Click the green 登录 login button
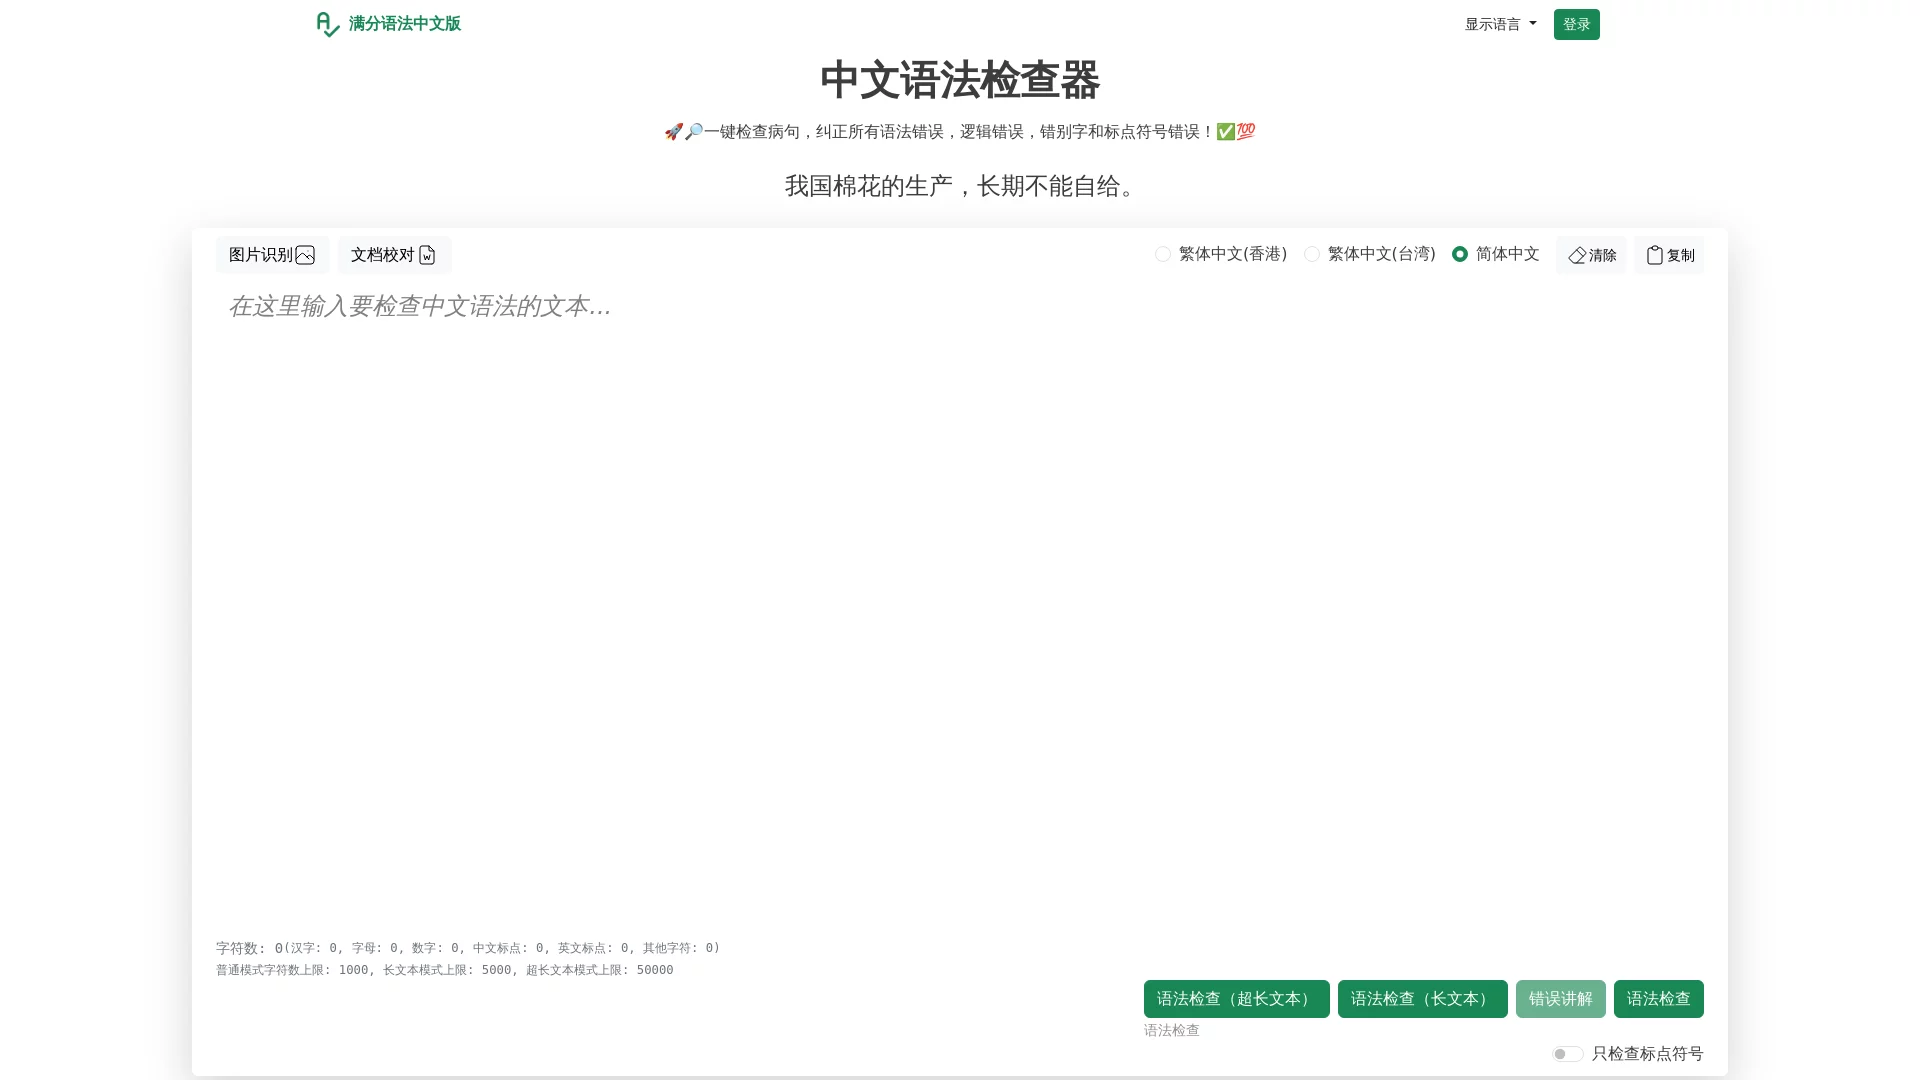1920x1080 pixels. (1576, 24)
